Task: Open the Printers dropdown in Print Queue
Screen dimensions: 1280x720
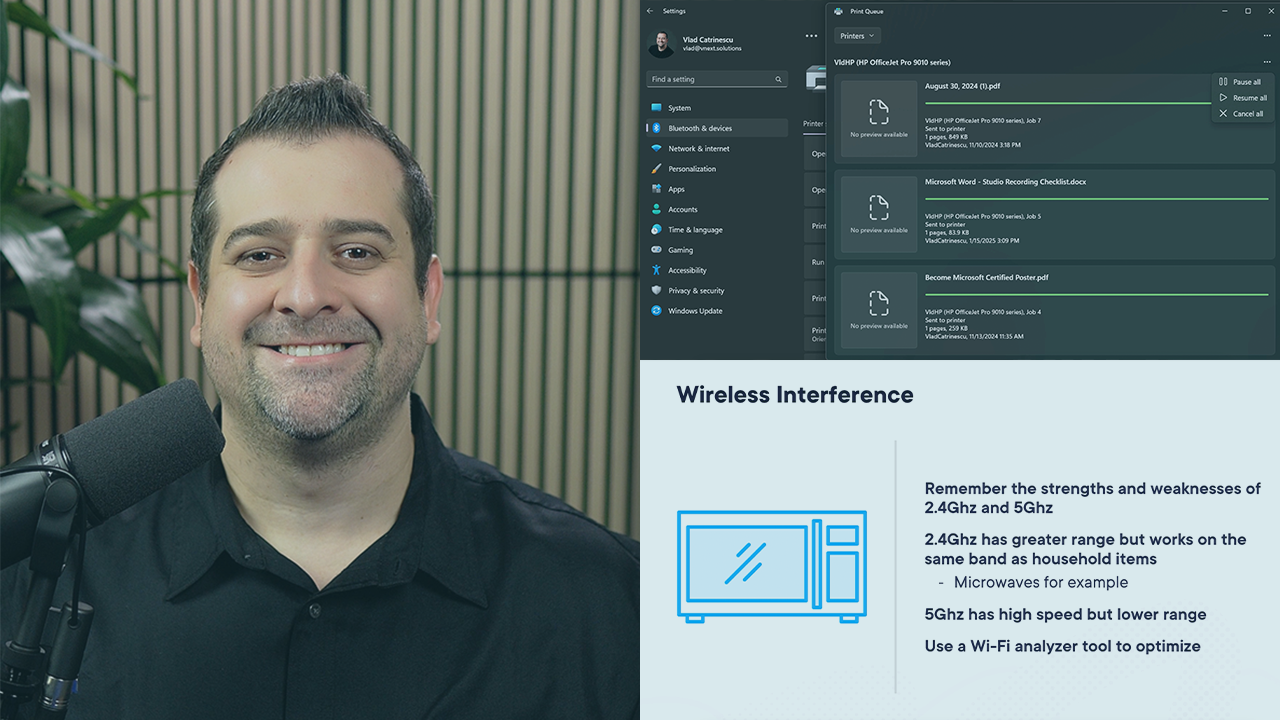Action: click(x=857, y=36)
